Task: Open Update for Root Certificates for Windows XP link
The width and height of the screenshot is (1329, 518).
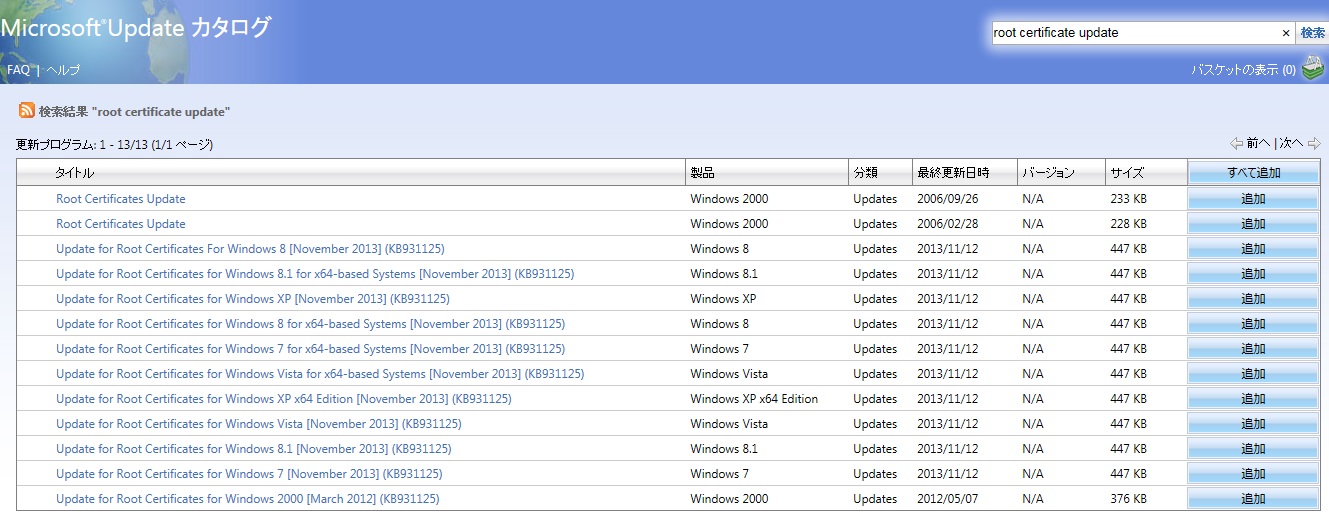Action: [253, 299]
